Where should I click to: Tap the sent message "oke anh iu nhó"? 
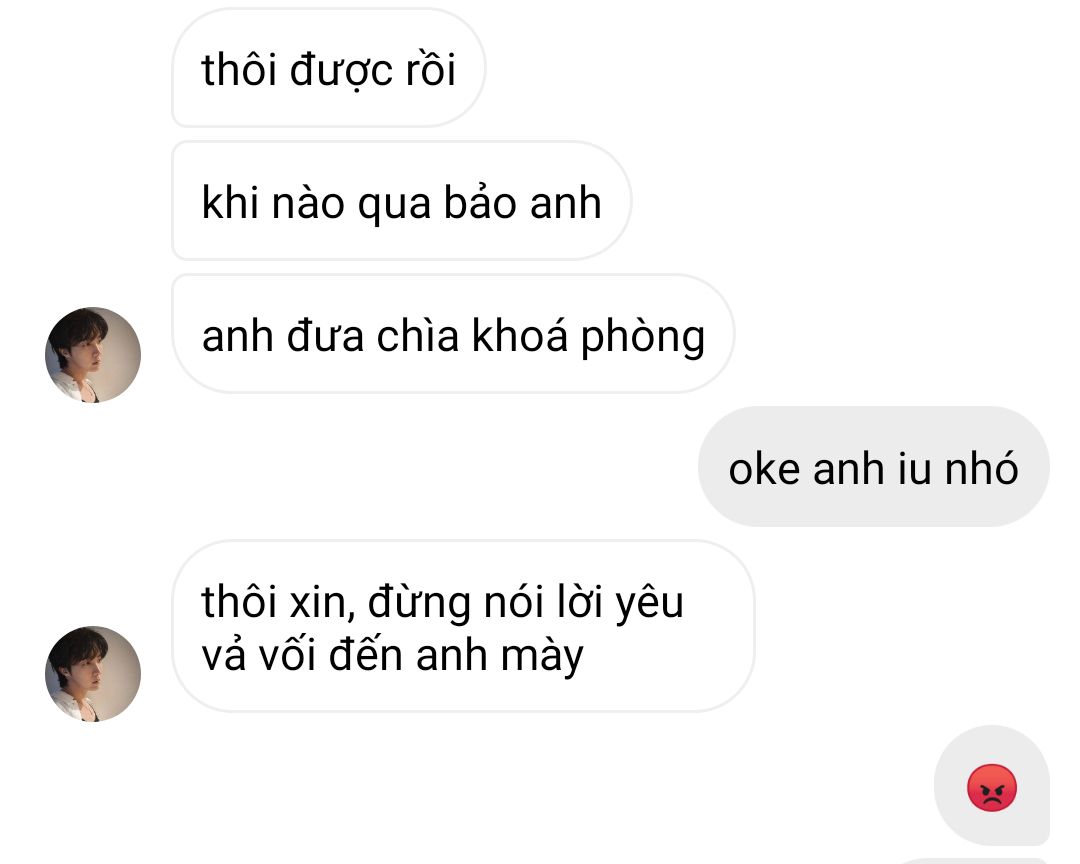873,466
